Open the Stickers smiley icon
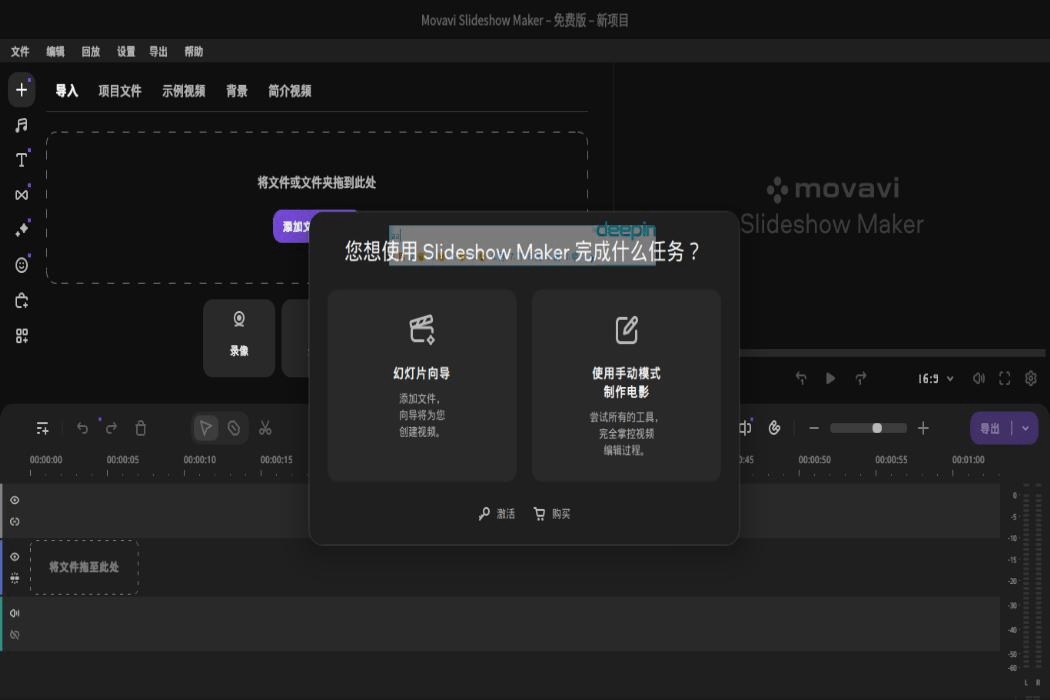The image size is (1050, 700). (21, 265)
